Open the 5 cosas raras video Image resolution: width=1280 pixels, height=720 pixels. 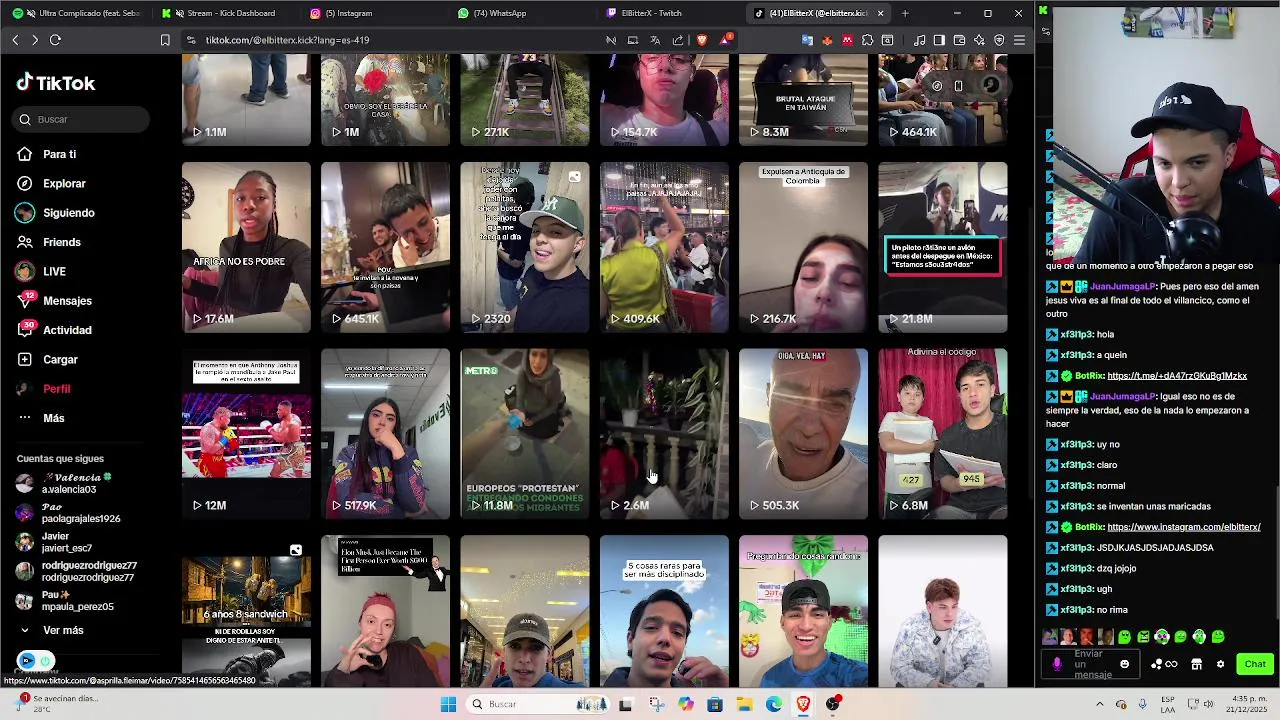(664, 611)
